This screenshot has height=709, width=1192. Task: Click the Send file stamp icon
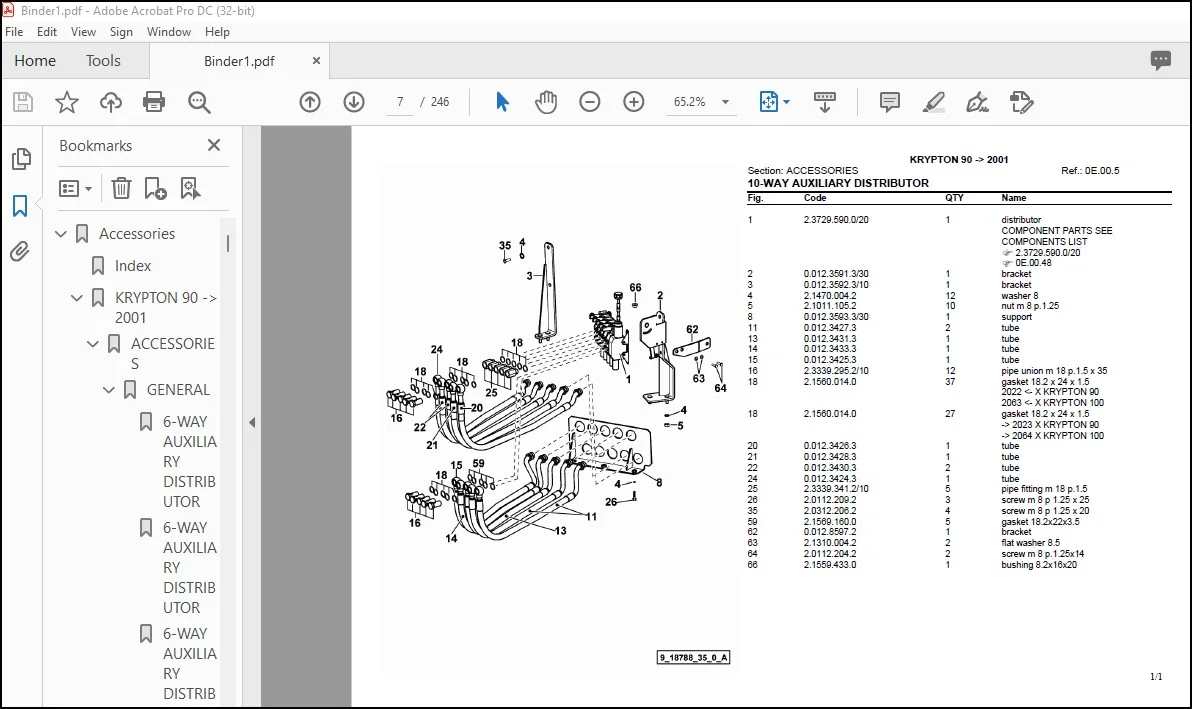point(1021,102)
